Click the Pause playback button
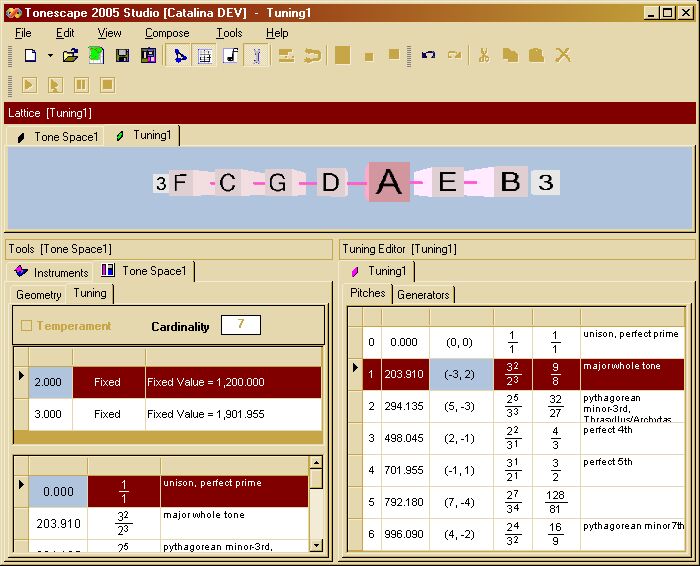Viewport: 700px width, 566px height. (81, 85)
